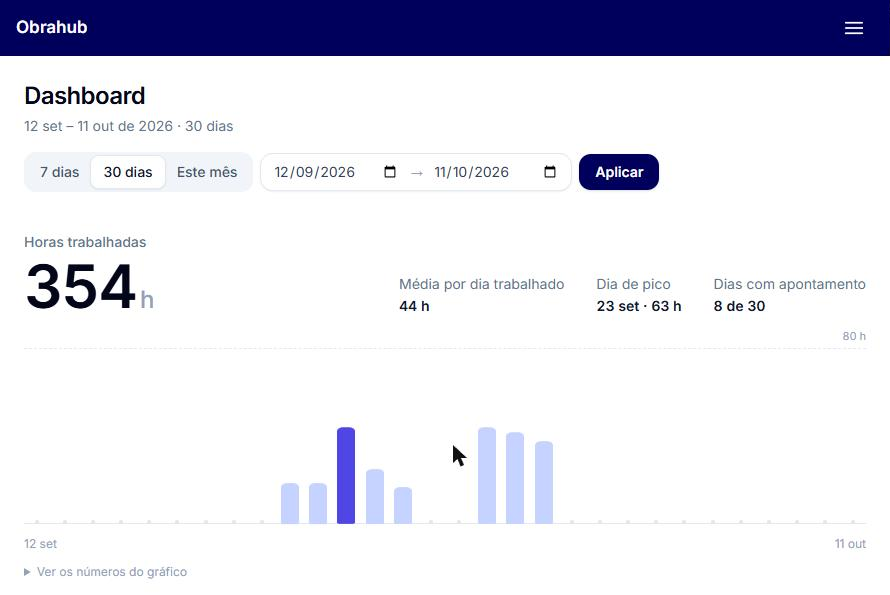890x595 pixels.
Task: Open the hamburger menu icon
Action: point(854,28)
